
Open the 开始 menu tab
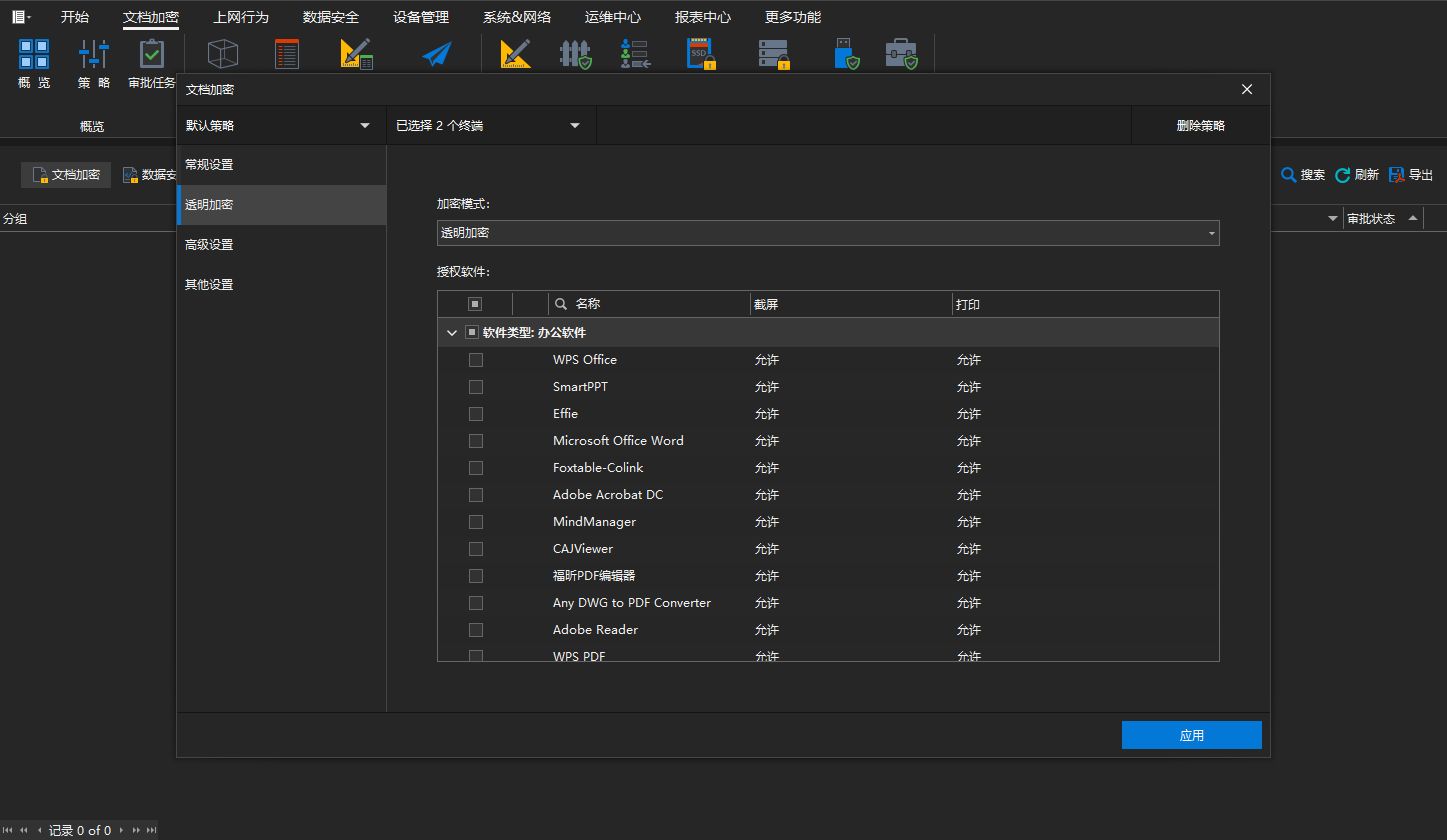(x=75, y=17)
